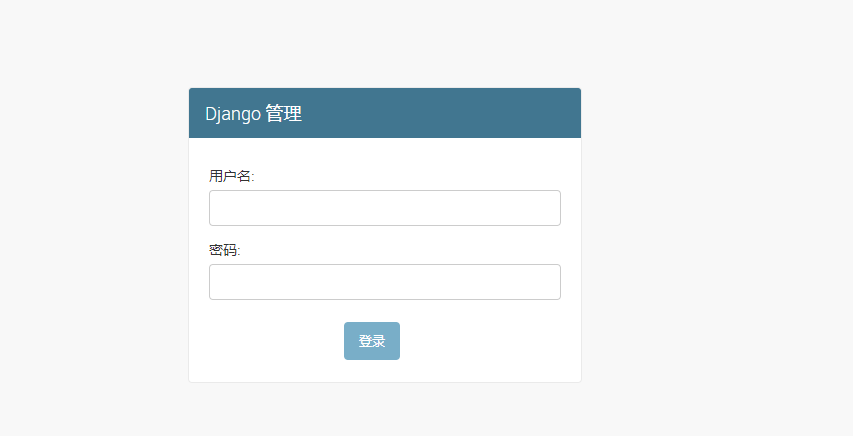Click the 管理 characters in the header
Image resolution: width=853 pixels, height=436 pixels.
[283, 114]
